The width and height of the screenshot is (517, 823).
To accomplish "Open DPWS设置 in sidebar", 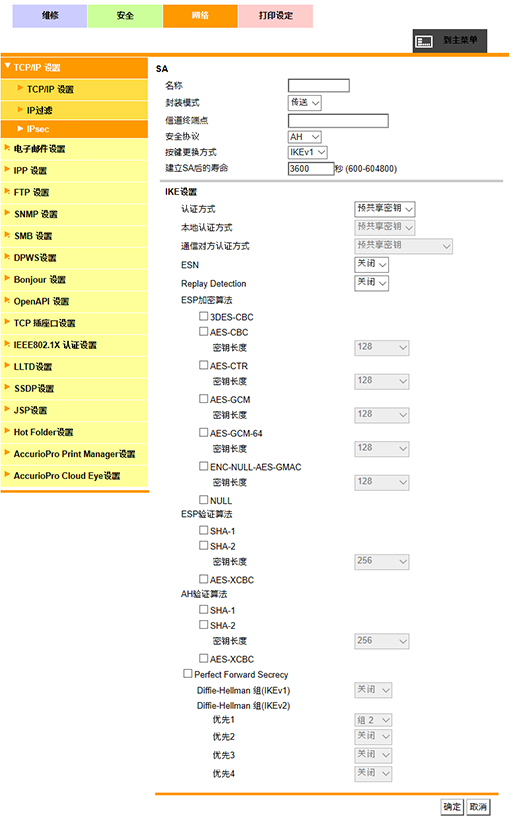I will pyautogui.click(x=75, y=258).
